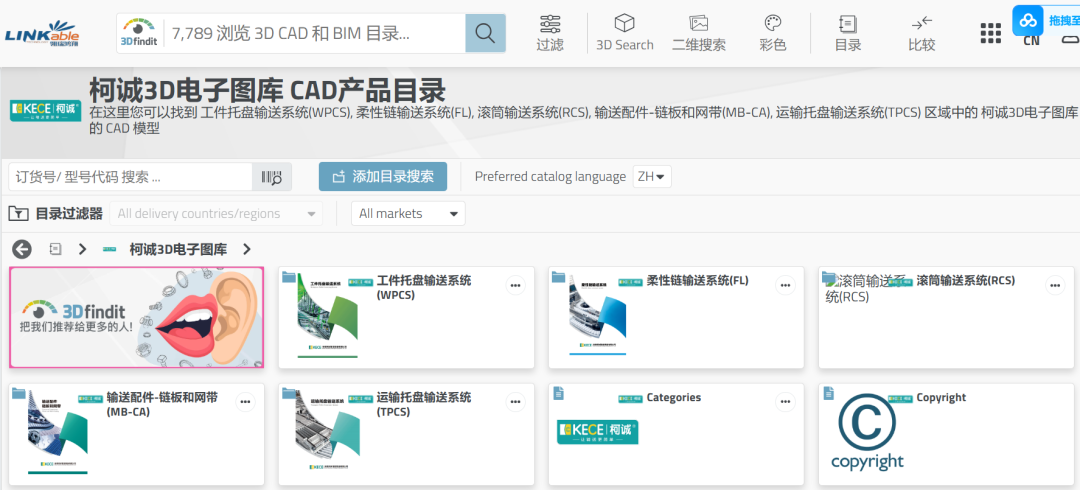Expand the Preferred catalog language ZH dropdown
This screenshot has width=1080, height=490.
pos(652,177)
